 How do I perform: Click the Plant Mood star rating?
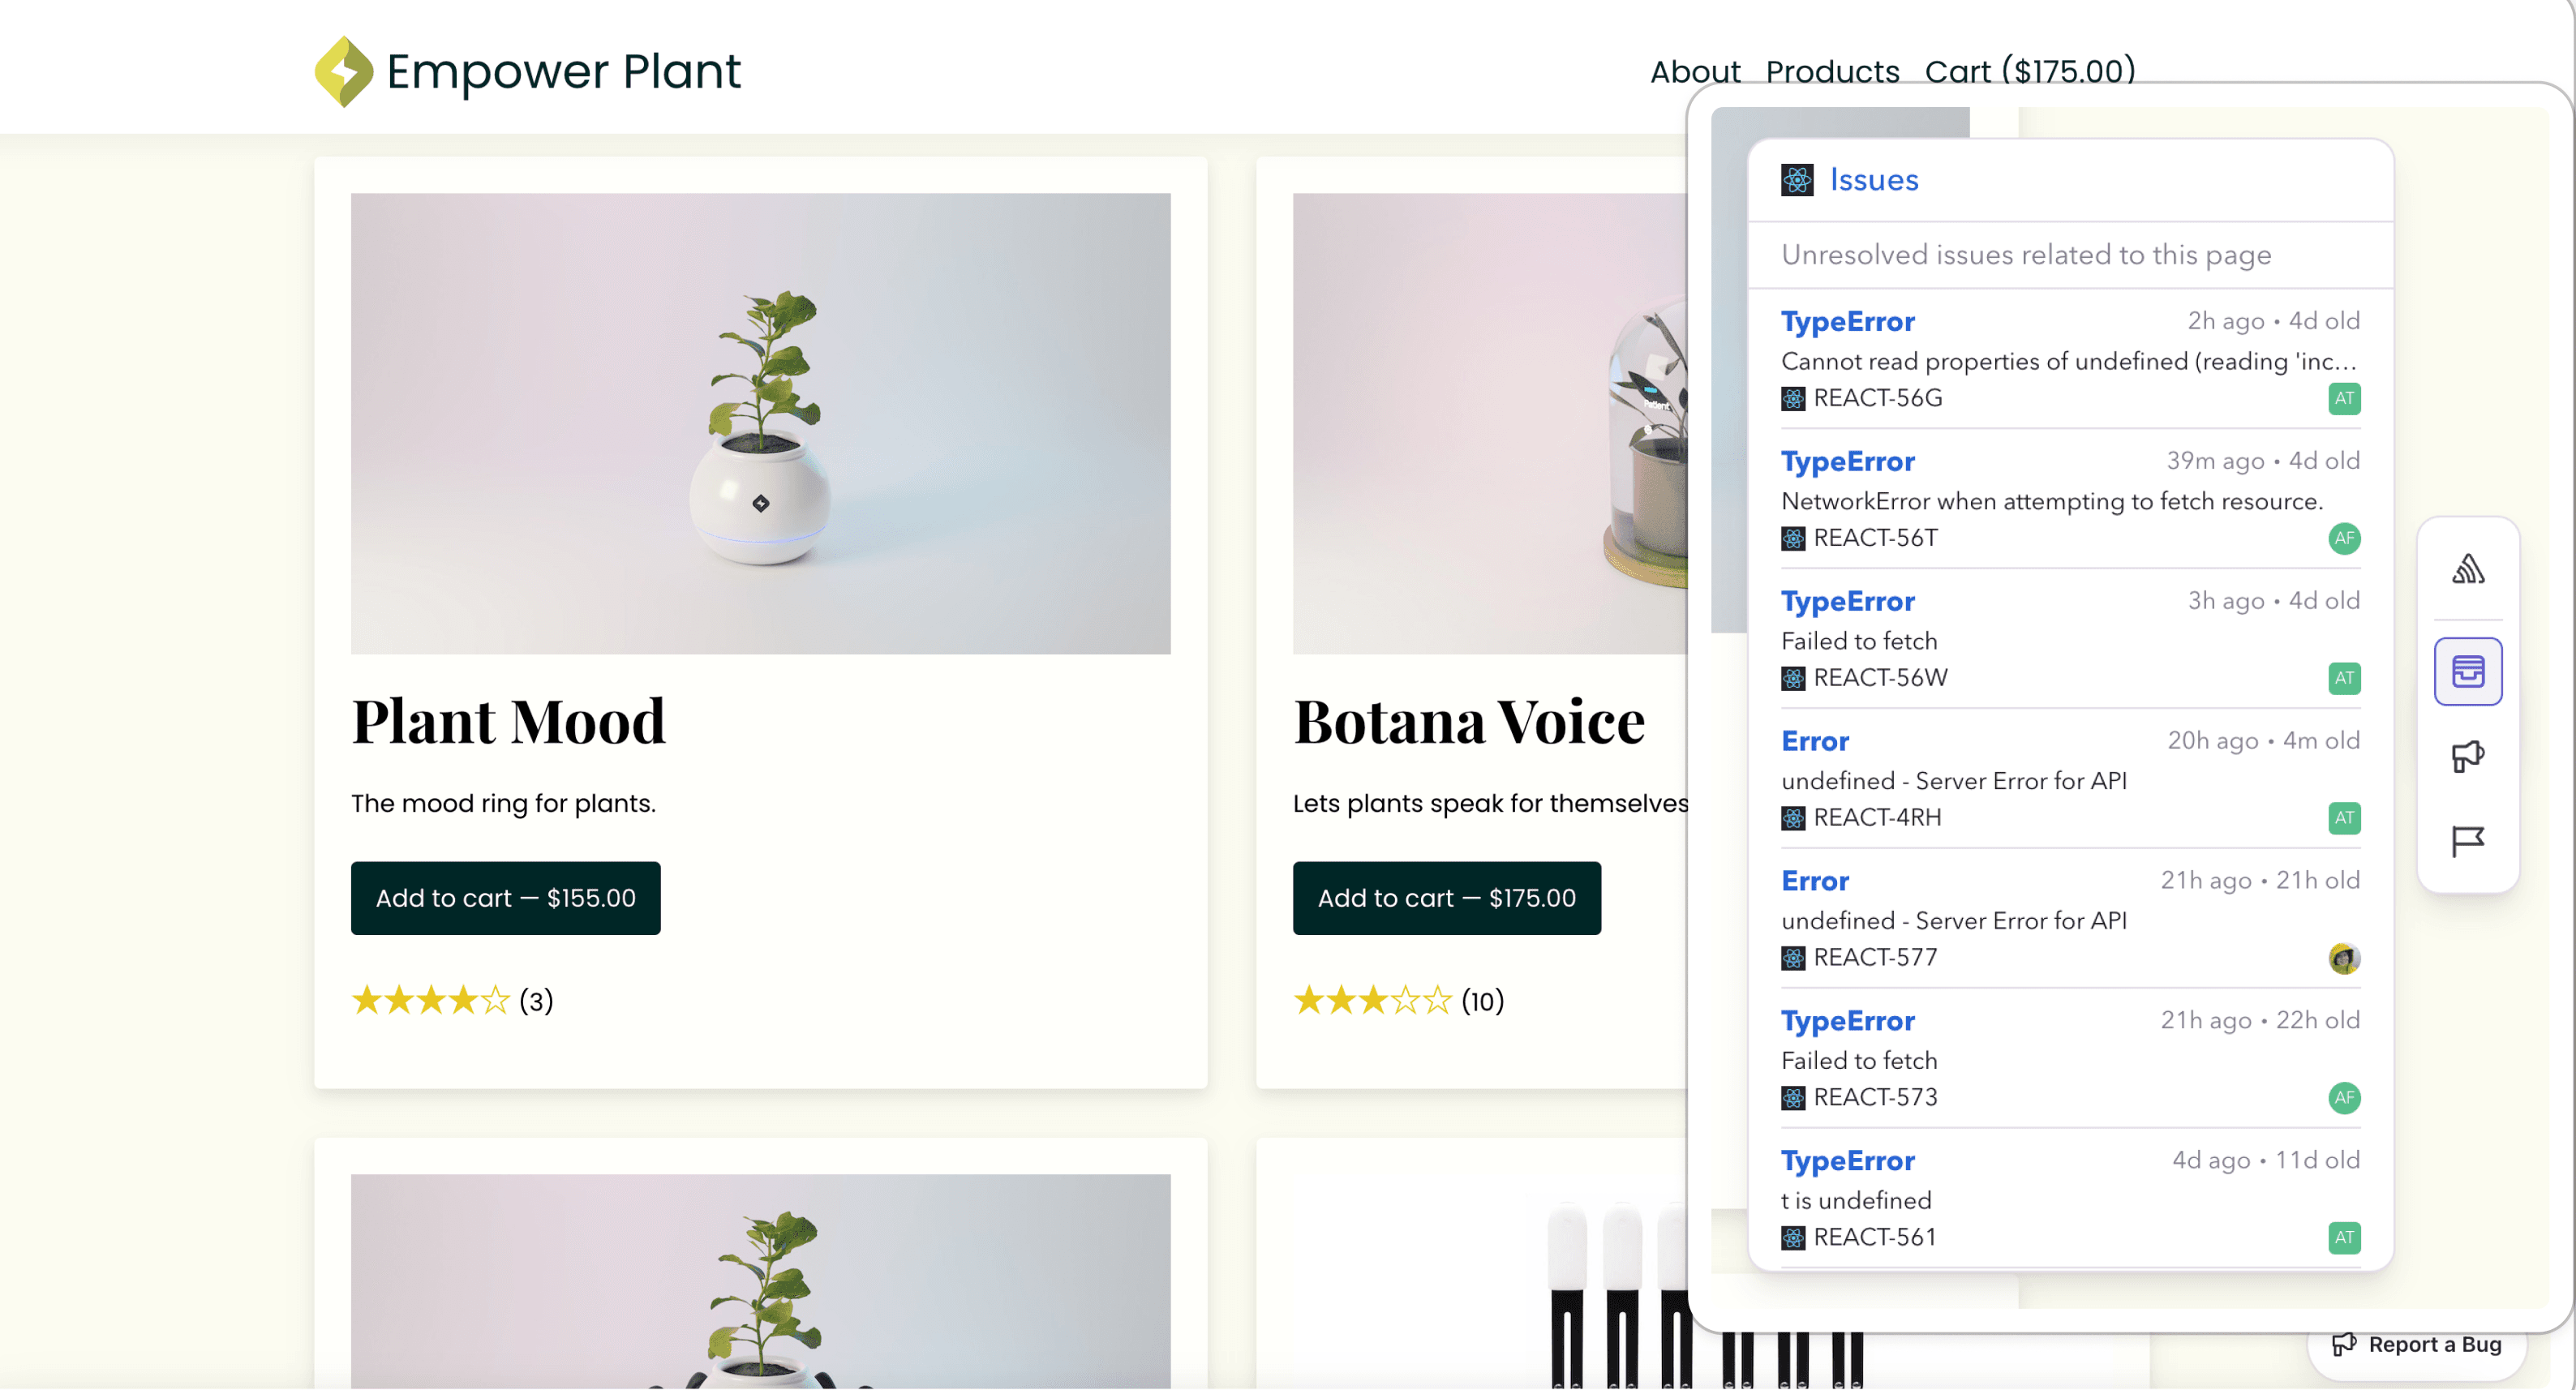pos(431,1000)
